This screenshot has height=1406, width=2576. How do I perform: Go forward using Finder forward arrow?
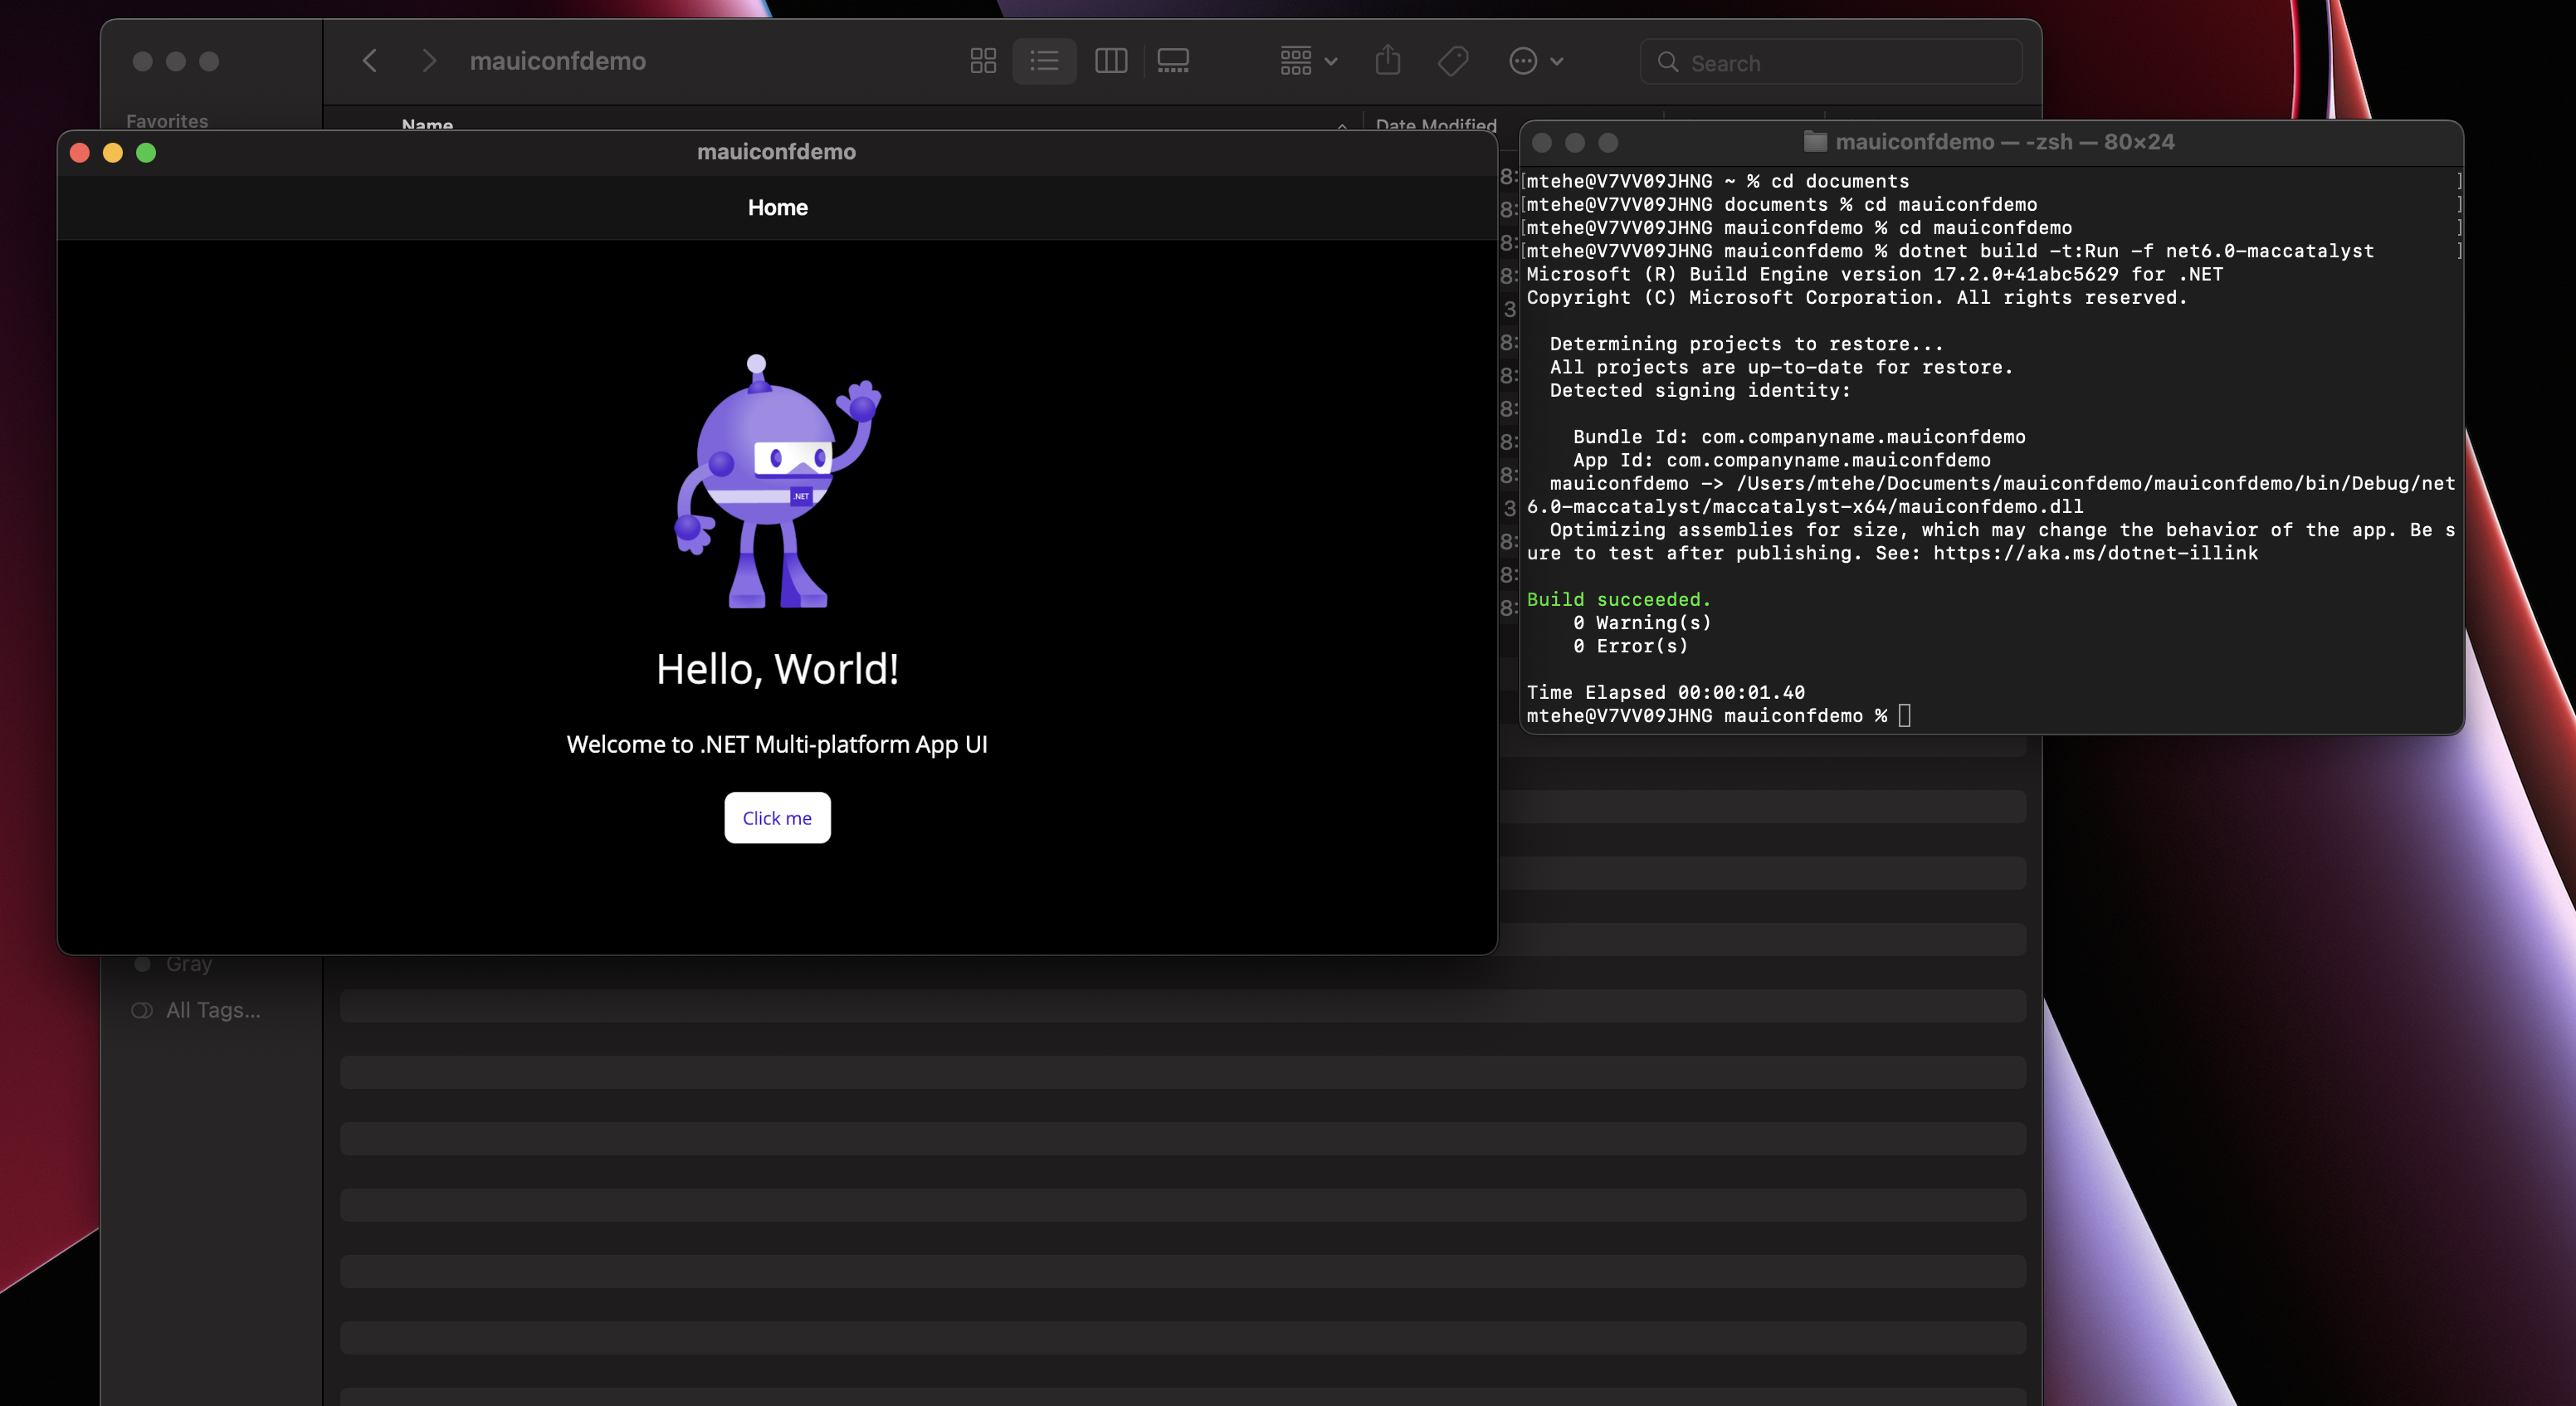[x=429, y=61]
